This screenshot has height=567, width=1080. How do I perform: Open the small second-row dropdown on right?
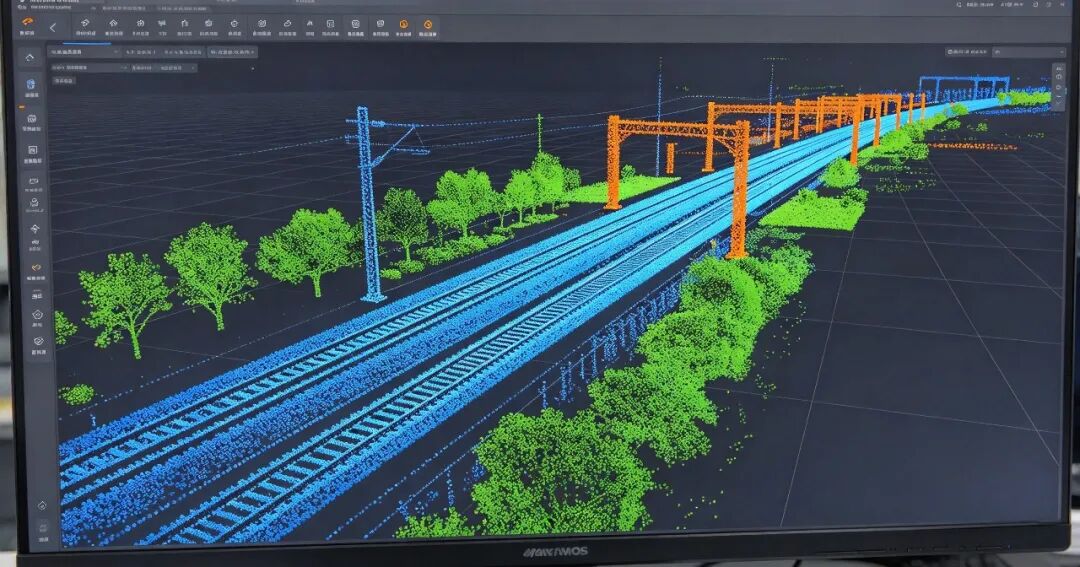coord(176,68)
